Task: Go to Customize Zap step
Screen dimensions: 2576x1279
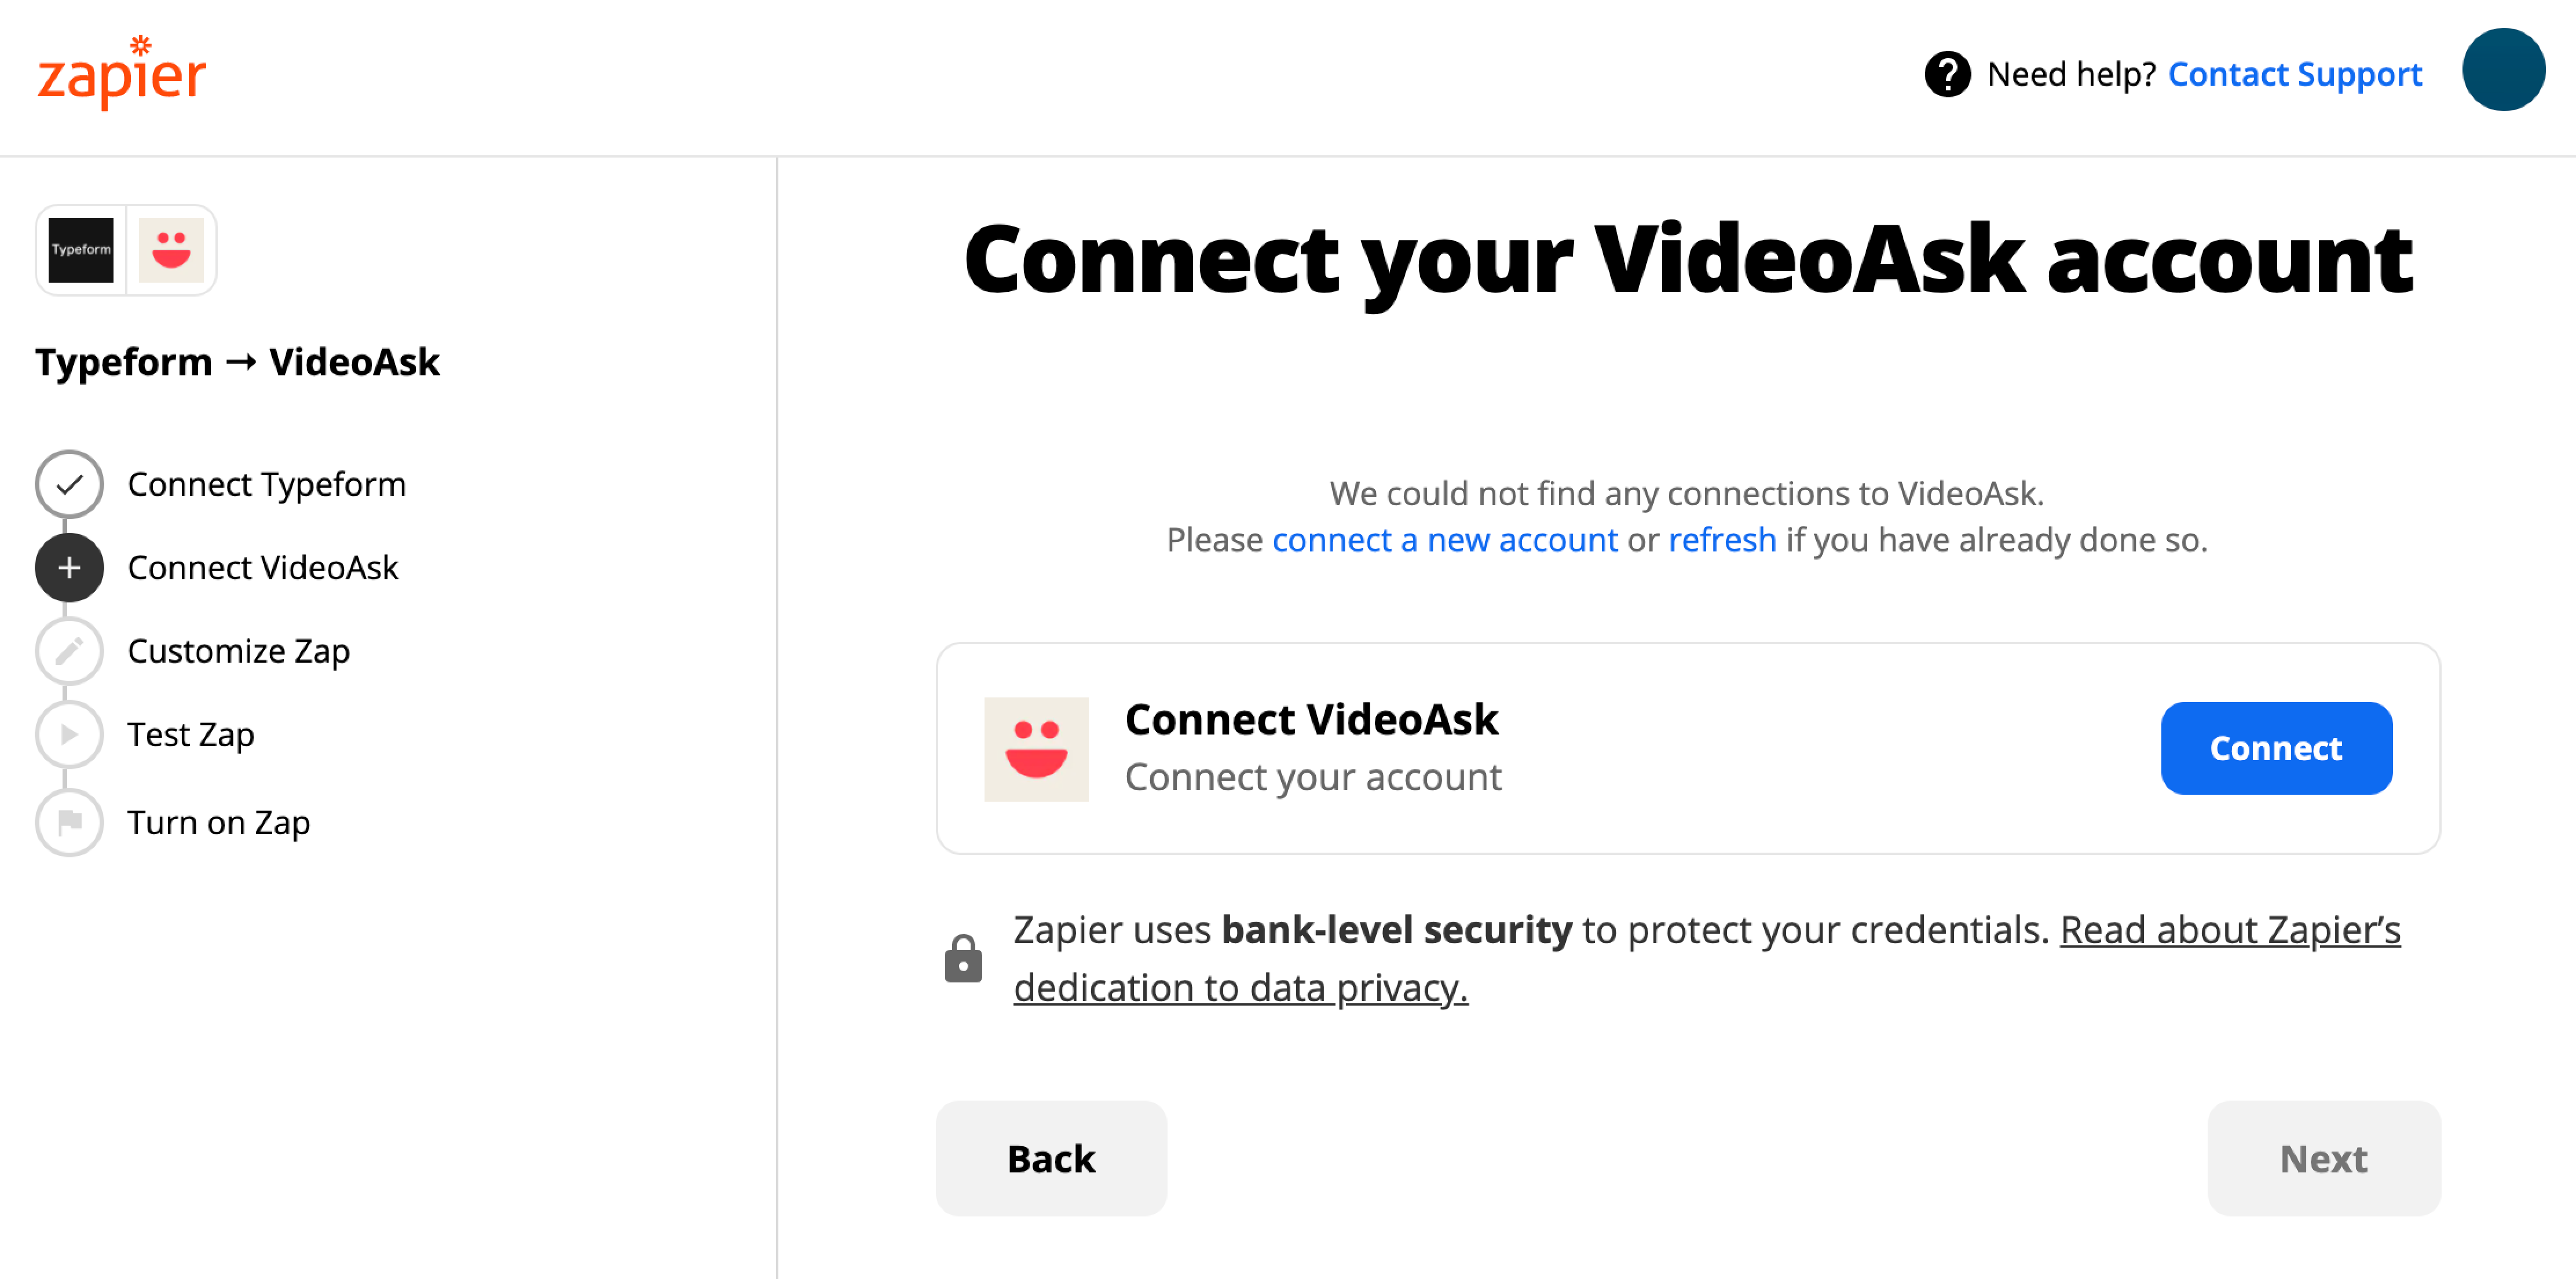Action: 239,651
